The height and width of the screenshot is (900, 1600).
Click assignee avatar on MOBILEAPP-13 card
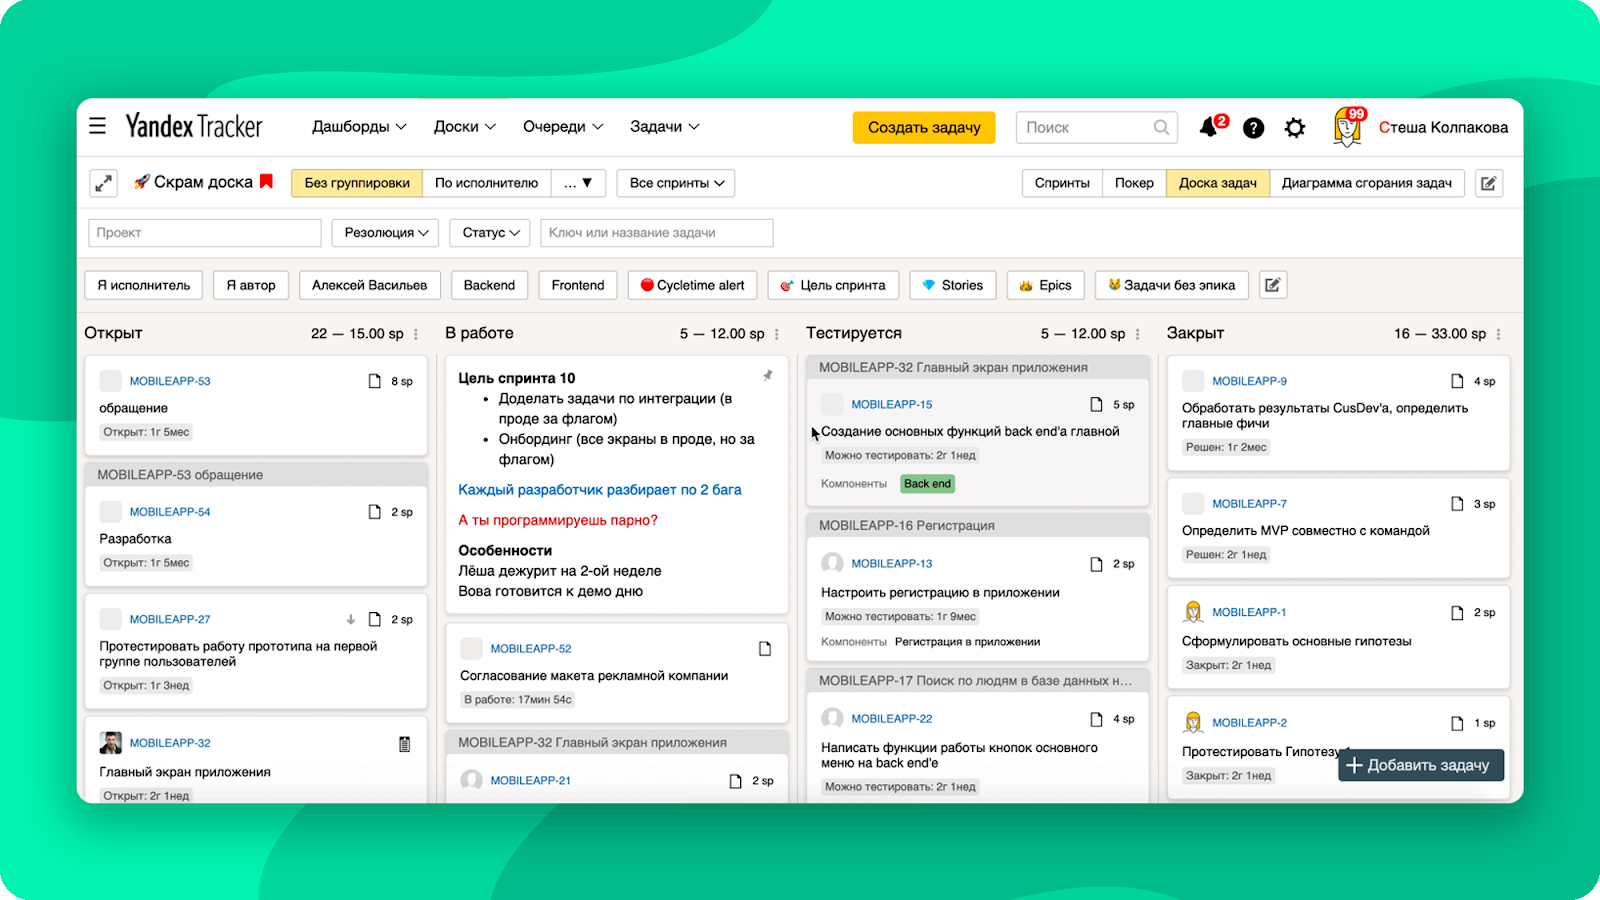[832, 563]
